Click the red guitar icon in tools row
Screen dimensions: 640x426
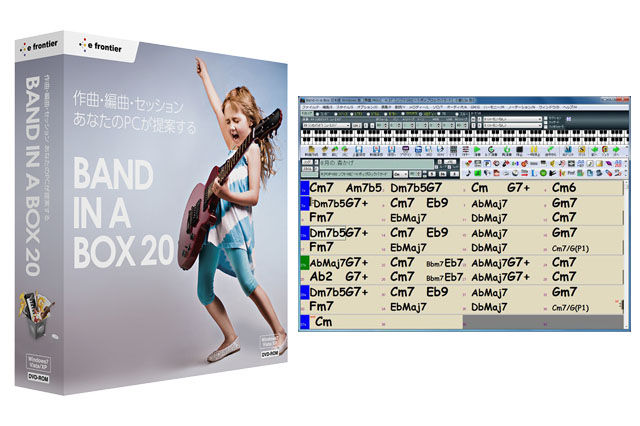[524, 163]
